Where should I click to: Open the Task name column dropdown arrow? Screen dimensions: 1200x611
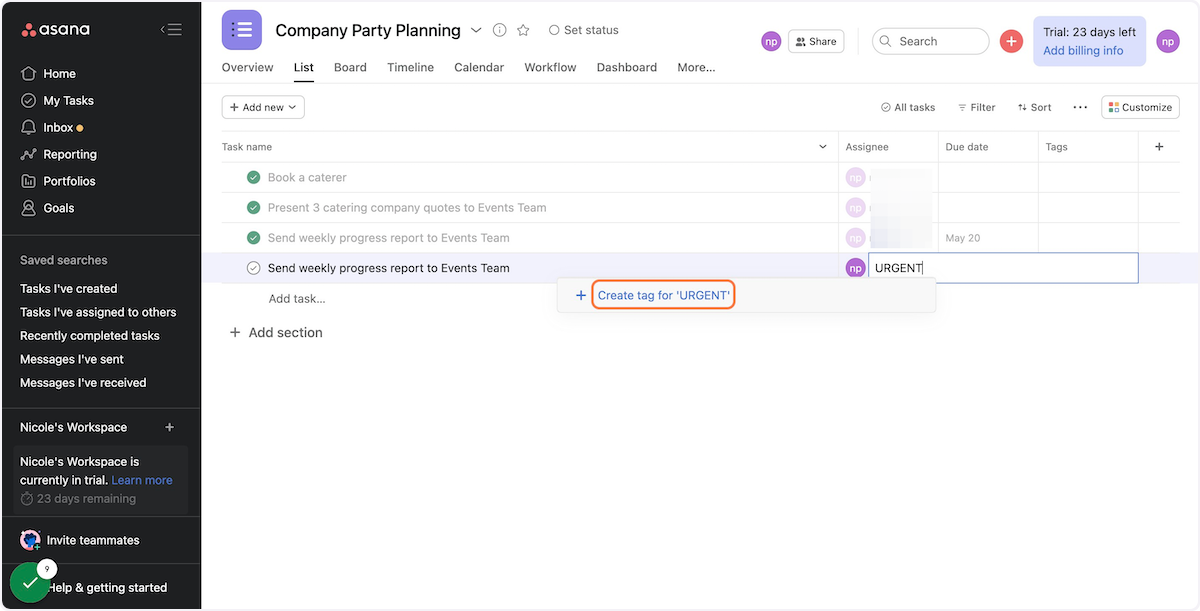(823, 147)
